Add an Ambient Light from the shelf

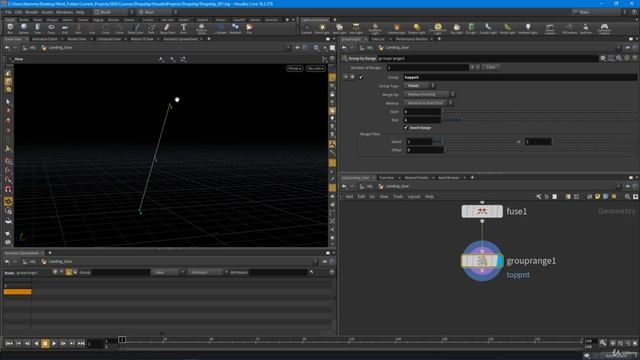point(528,29)
